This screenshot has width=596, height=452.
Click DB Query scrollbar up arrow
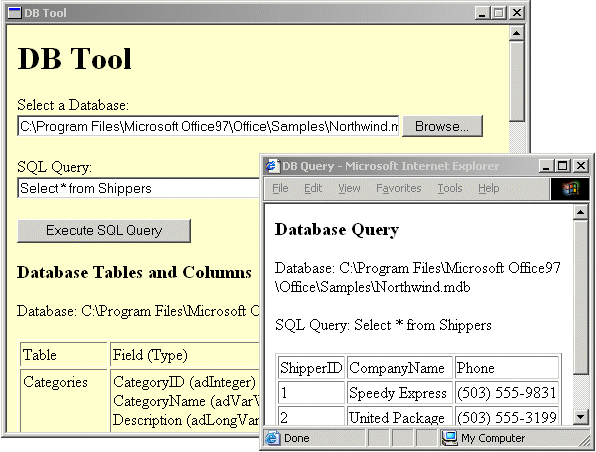(581, 213)
